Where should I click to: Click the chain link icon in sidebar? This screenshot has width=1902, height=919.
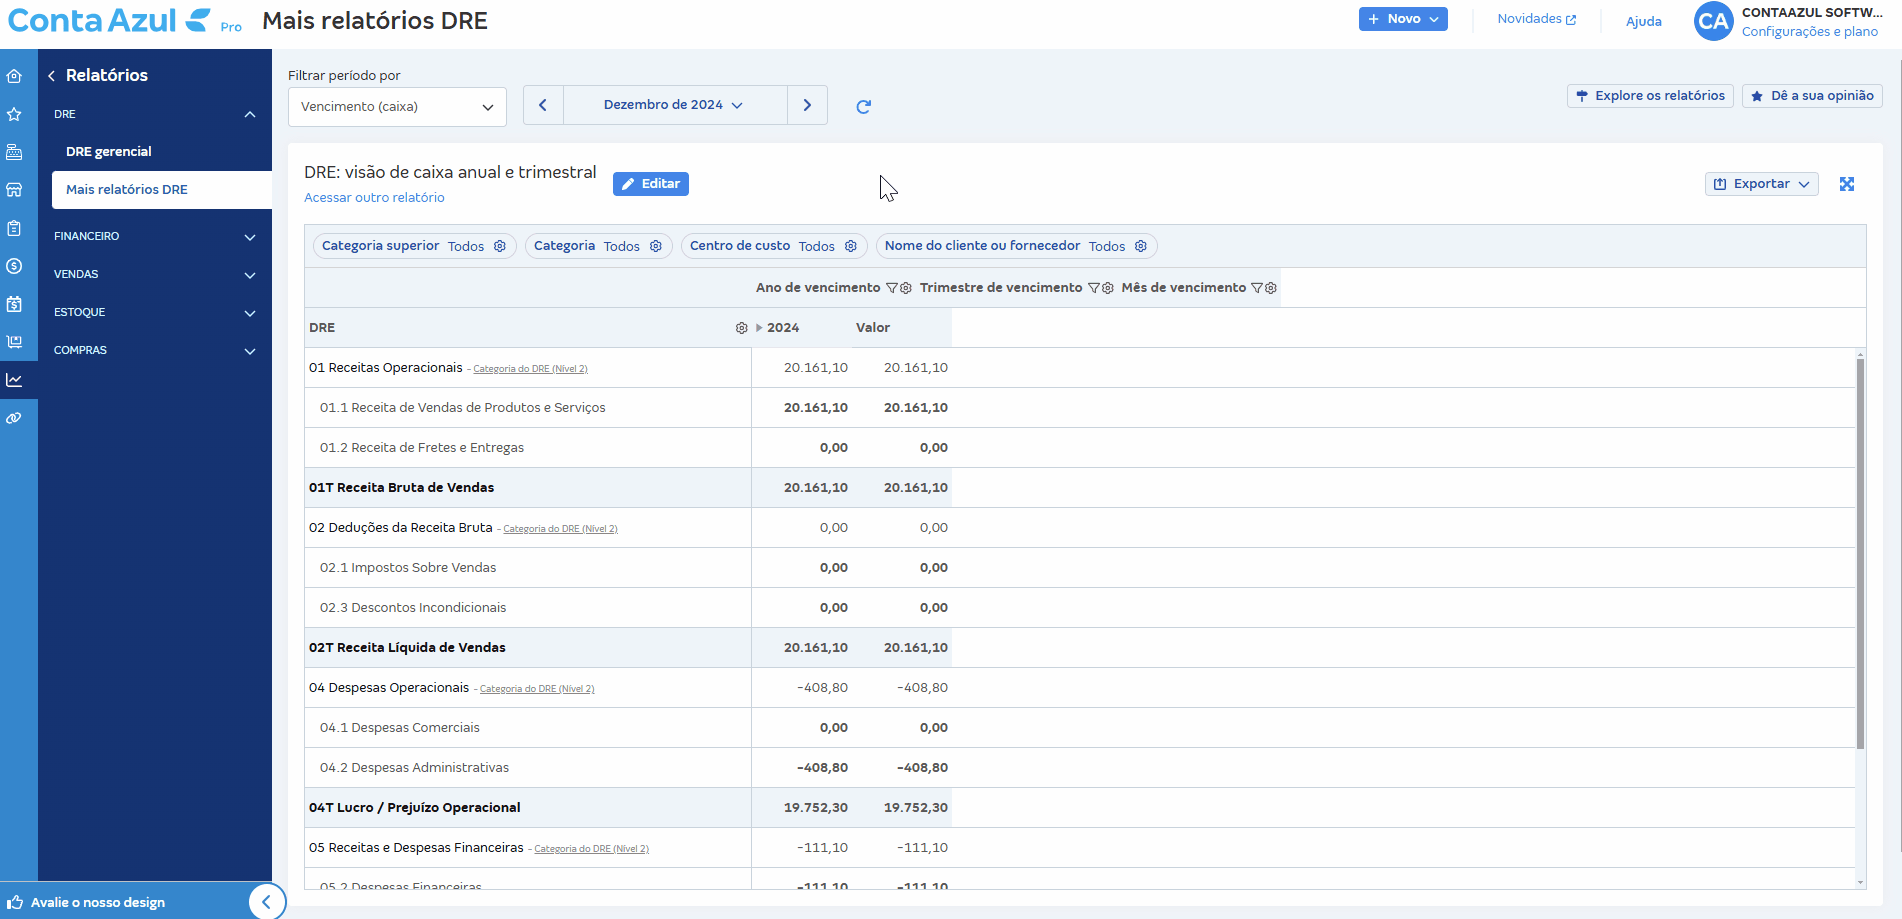click(14, 418)
